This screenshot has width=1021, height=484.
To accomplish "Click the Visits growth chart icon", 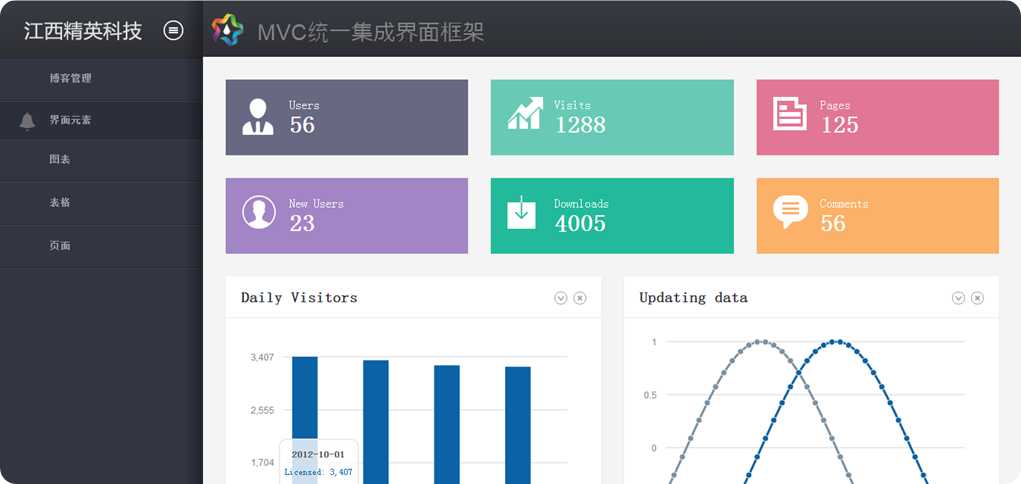I will [x=525, y=113].
